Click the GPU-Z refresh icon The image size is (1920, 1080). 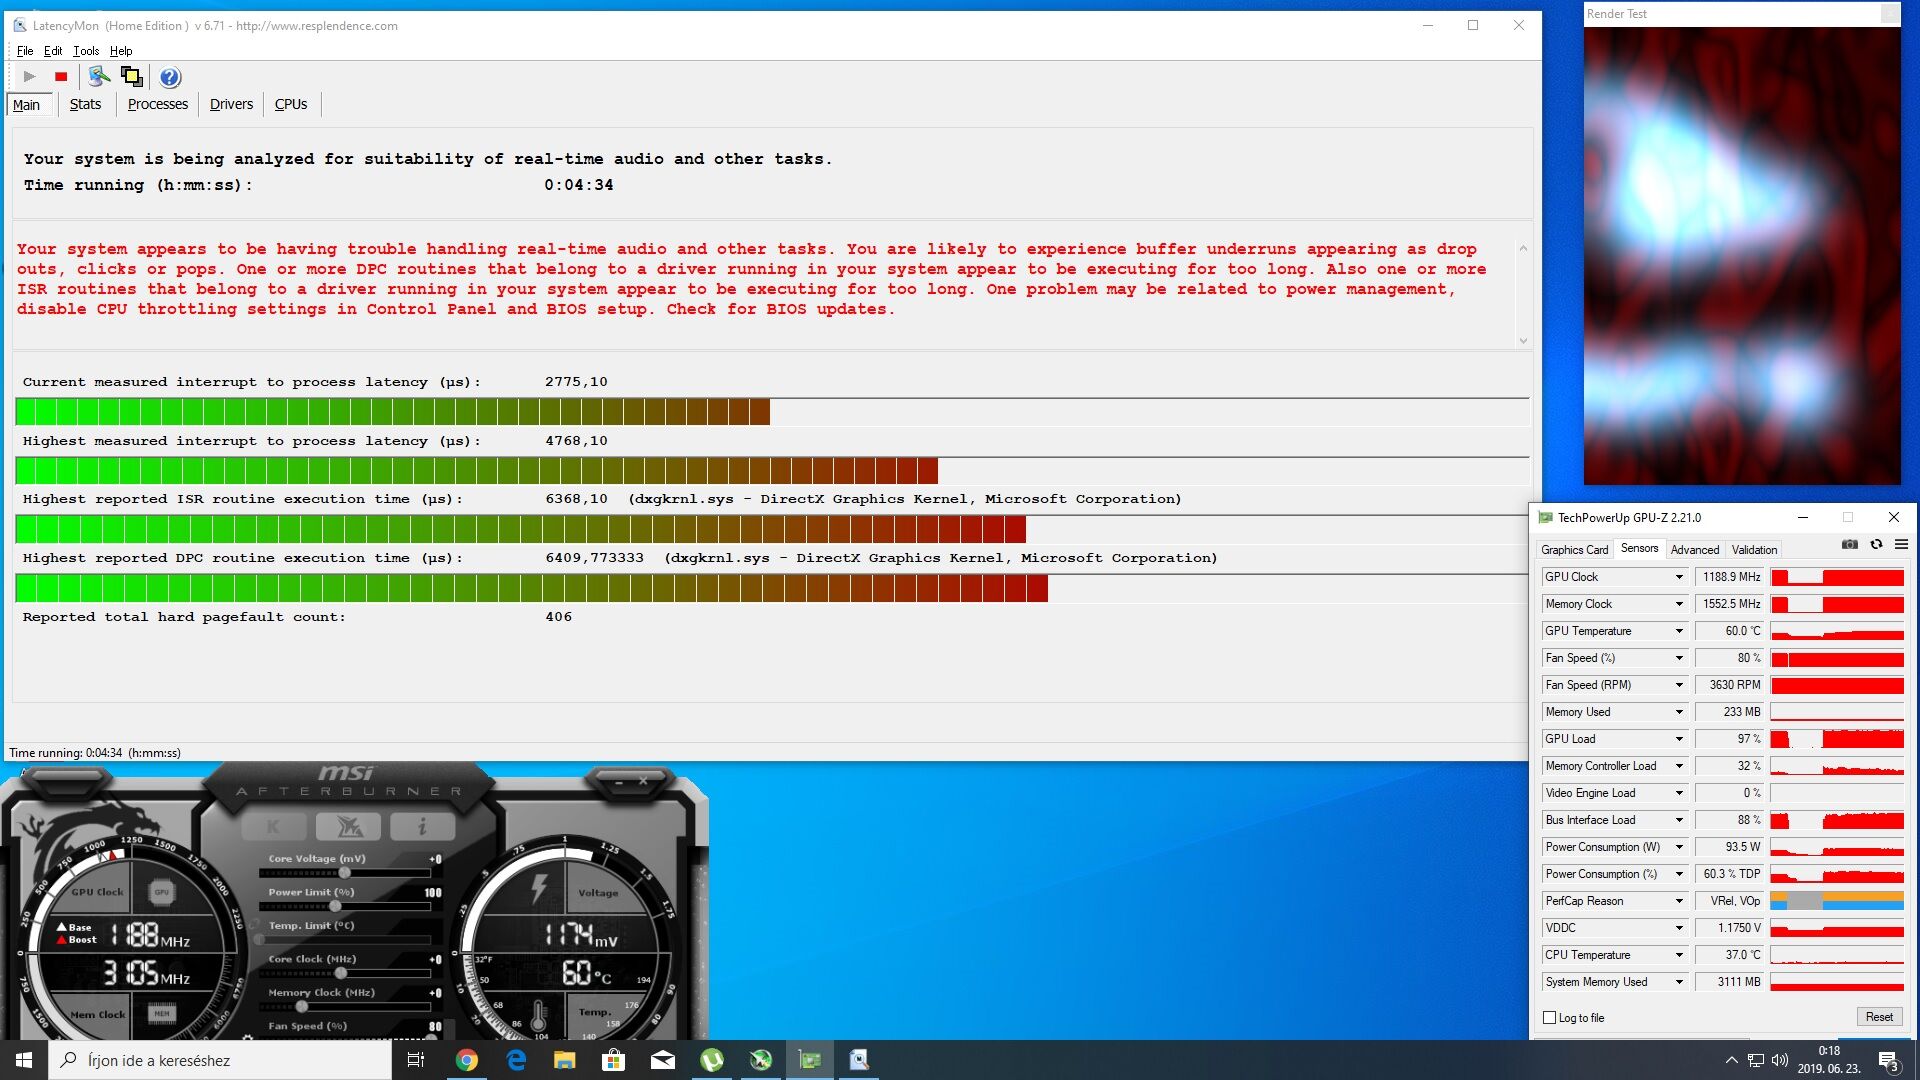pyautogui.click(x=1876, y=544)
